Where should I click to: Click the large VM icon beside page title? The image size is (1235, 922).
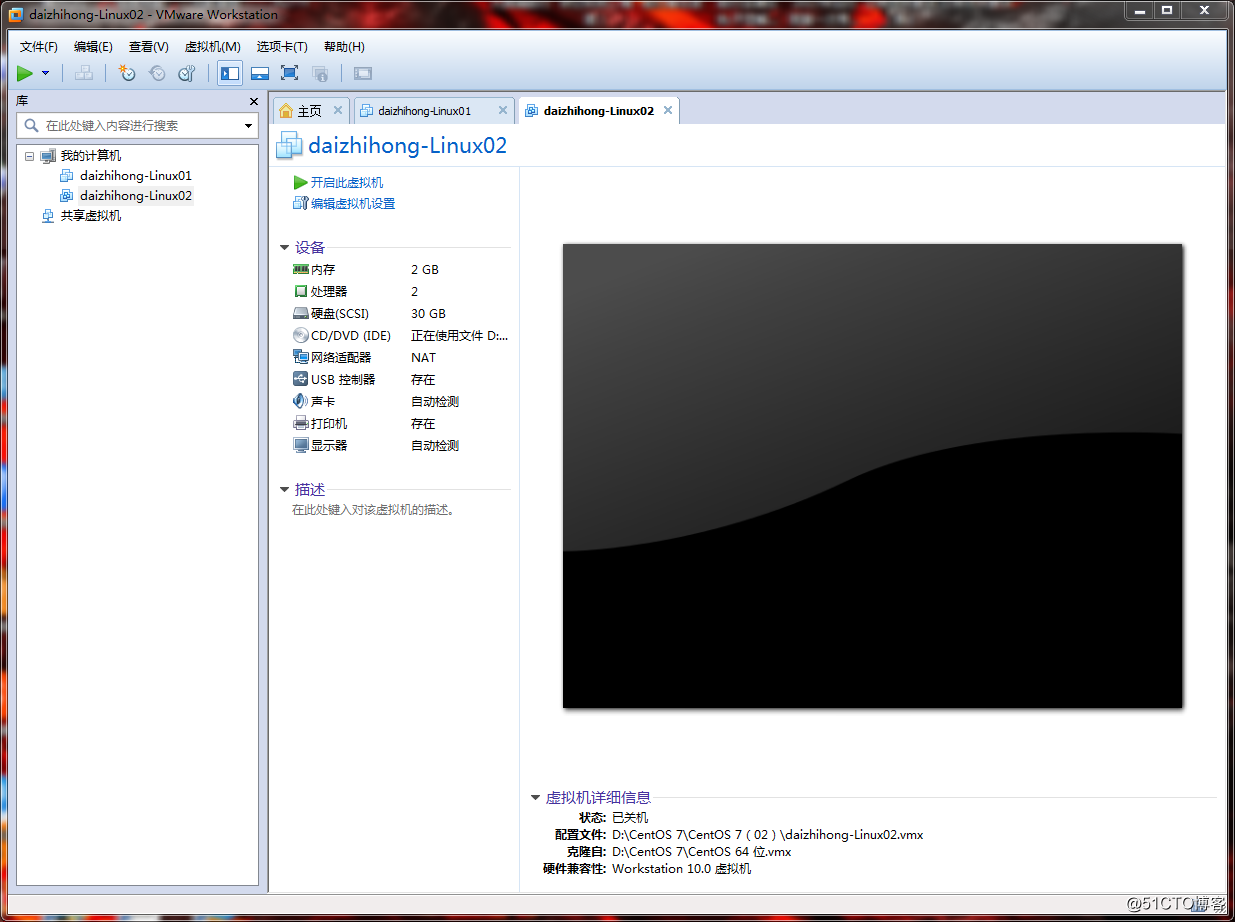click(289, 145)
